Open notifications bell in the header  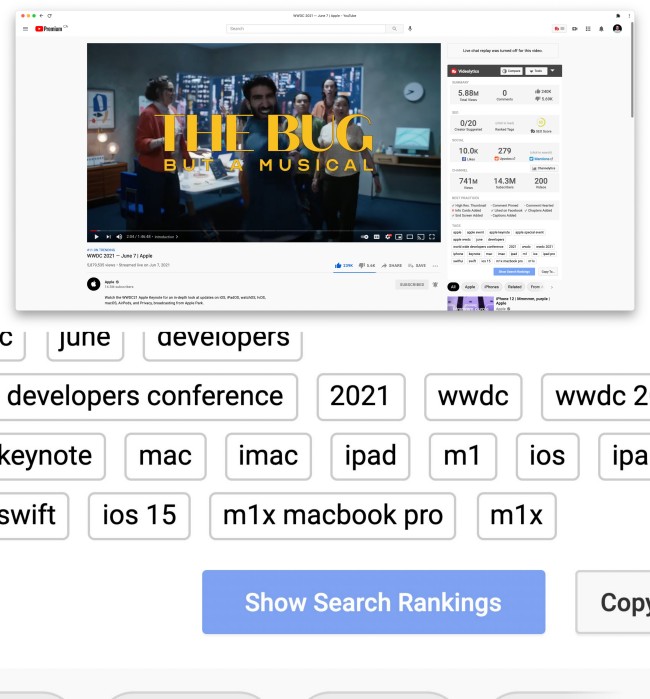point(601,29)
